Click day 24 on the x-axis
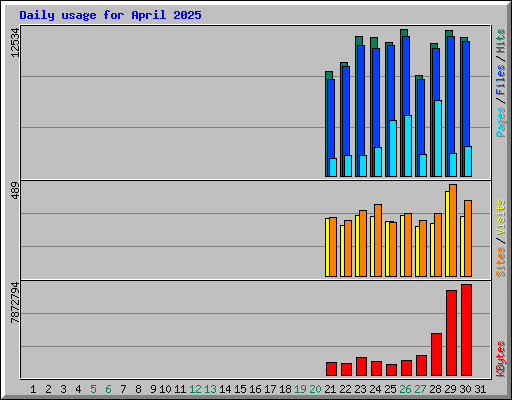Viewport: 512px width, 400px height. (x=375, y=389)
